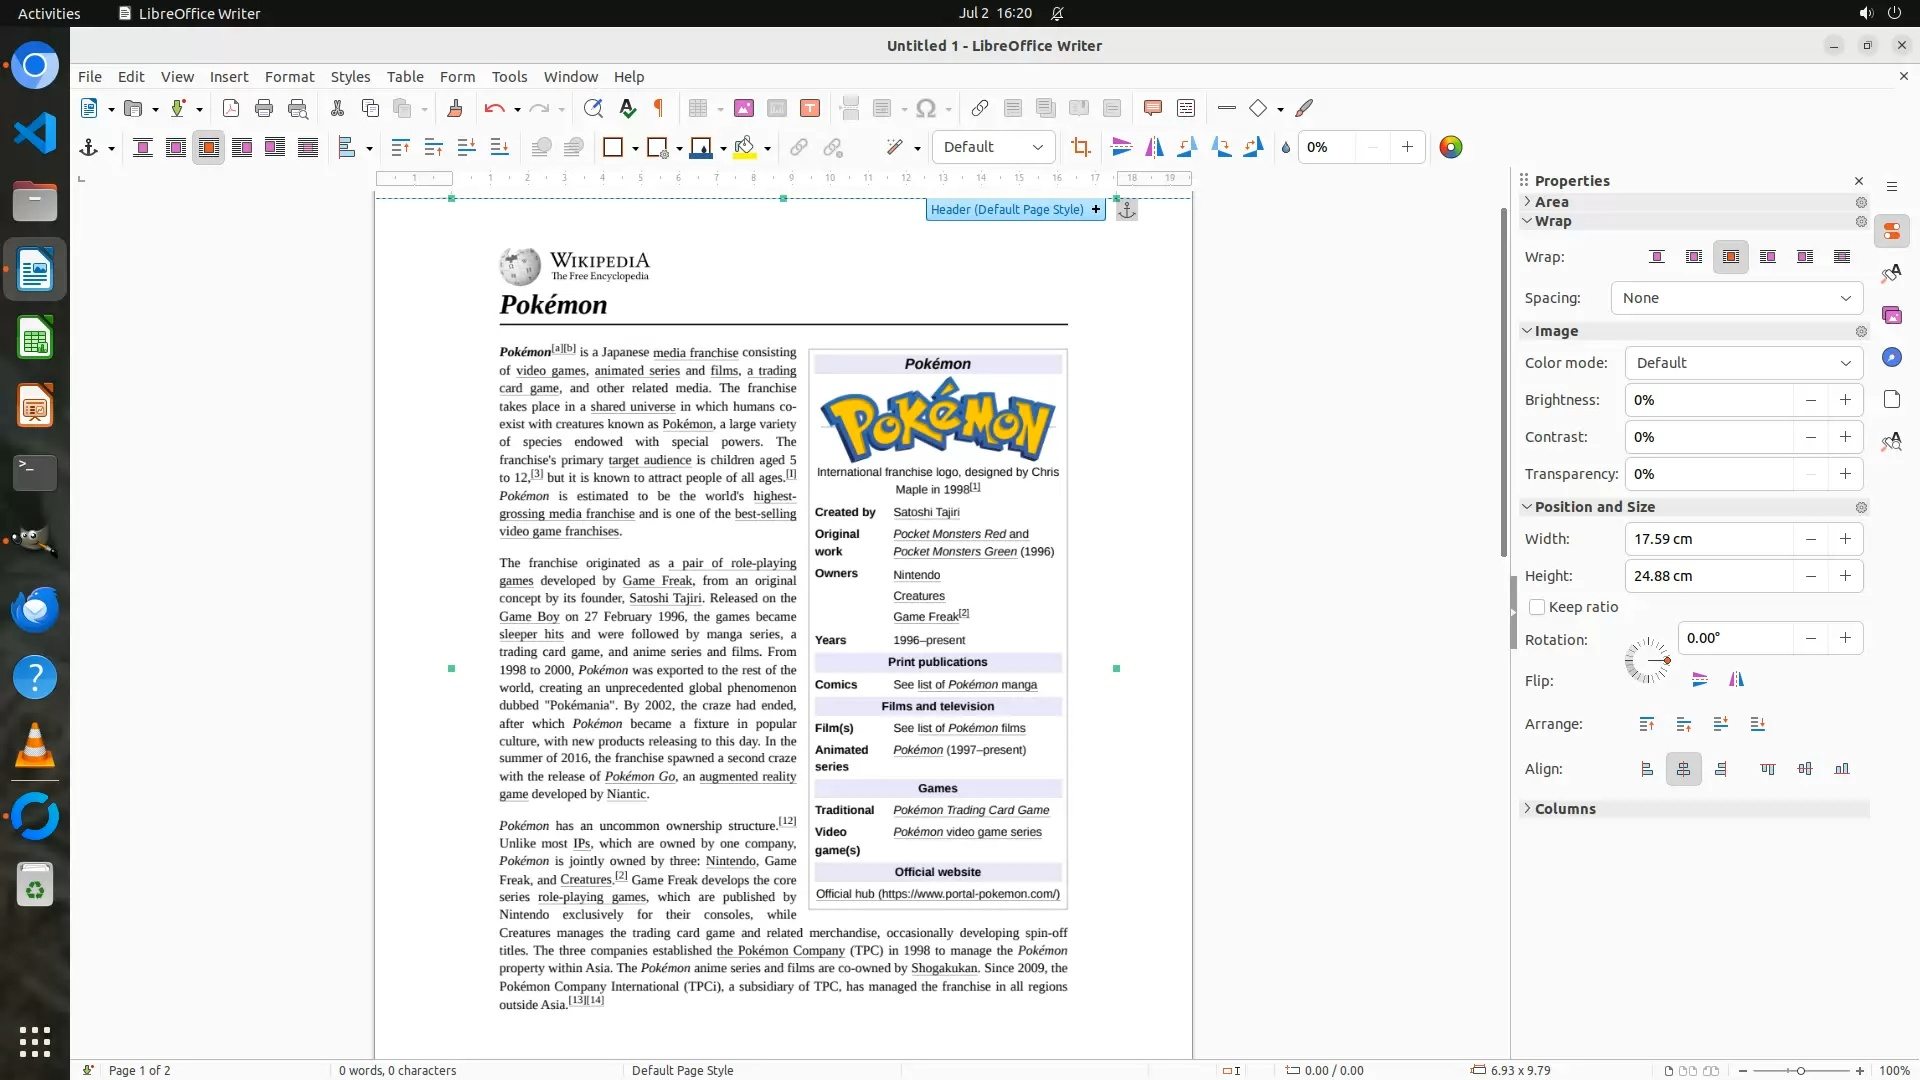Click the Export as PDF icon
Screen dimensions: 1920x1080
pyautogui.click(x=231, y=109)
